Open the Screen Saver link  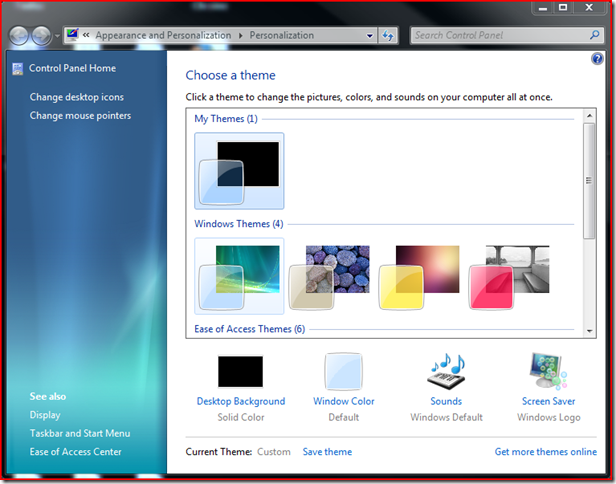(548, 401)
